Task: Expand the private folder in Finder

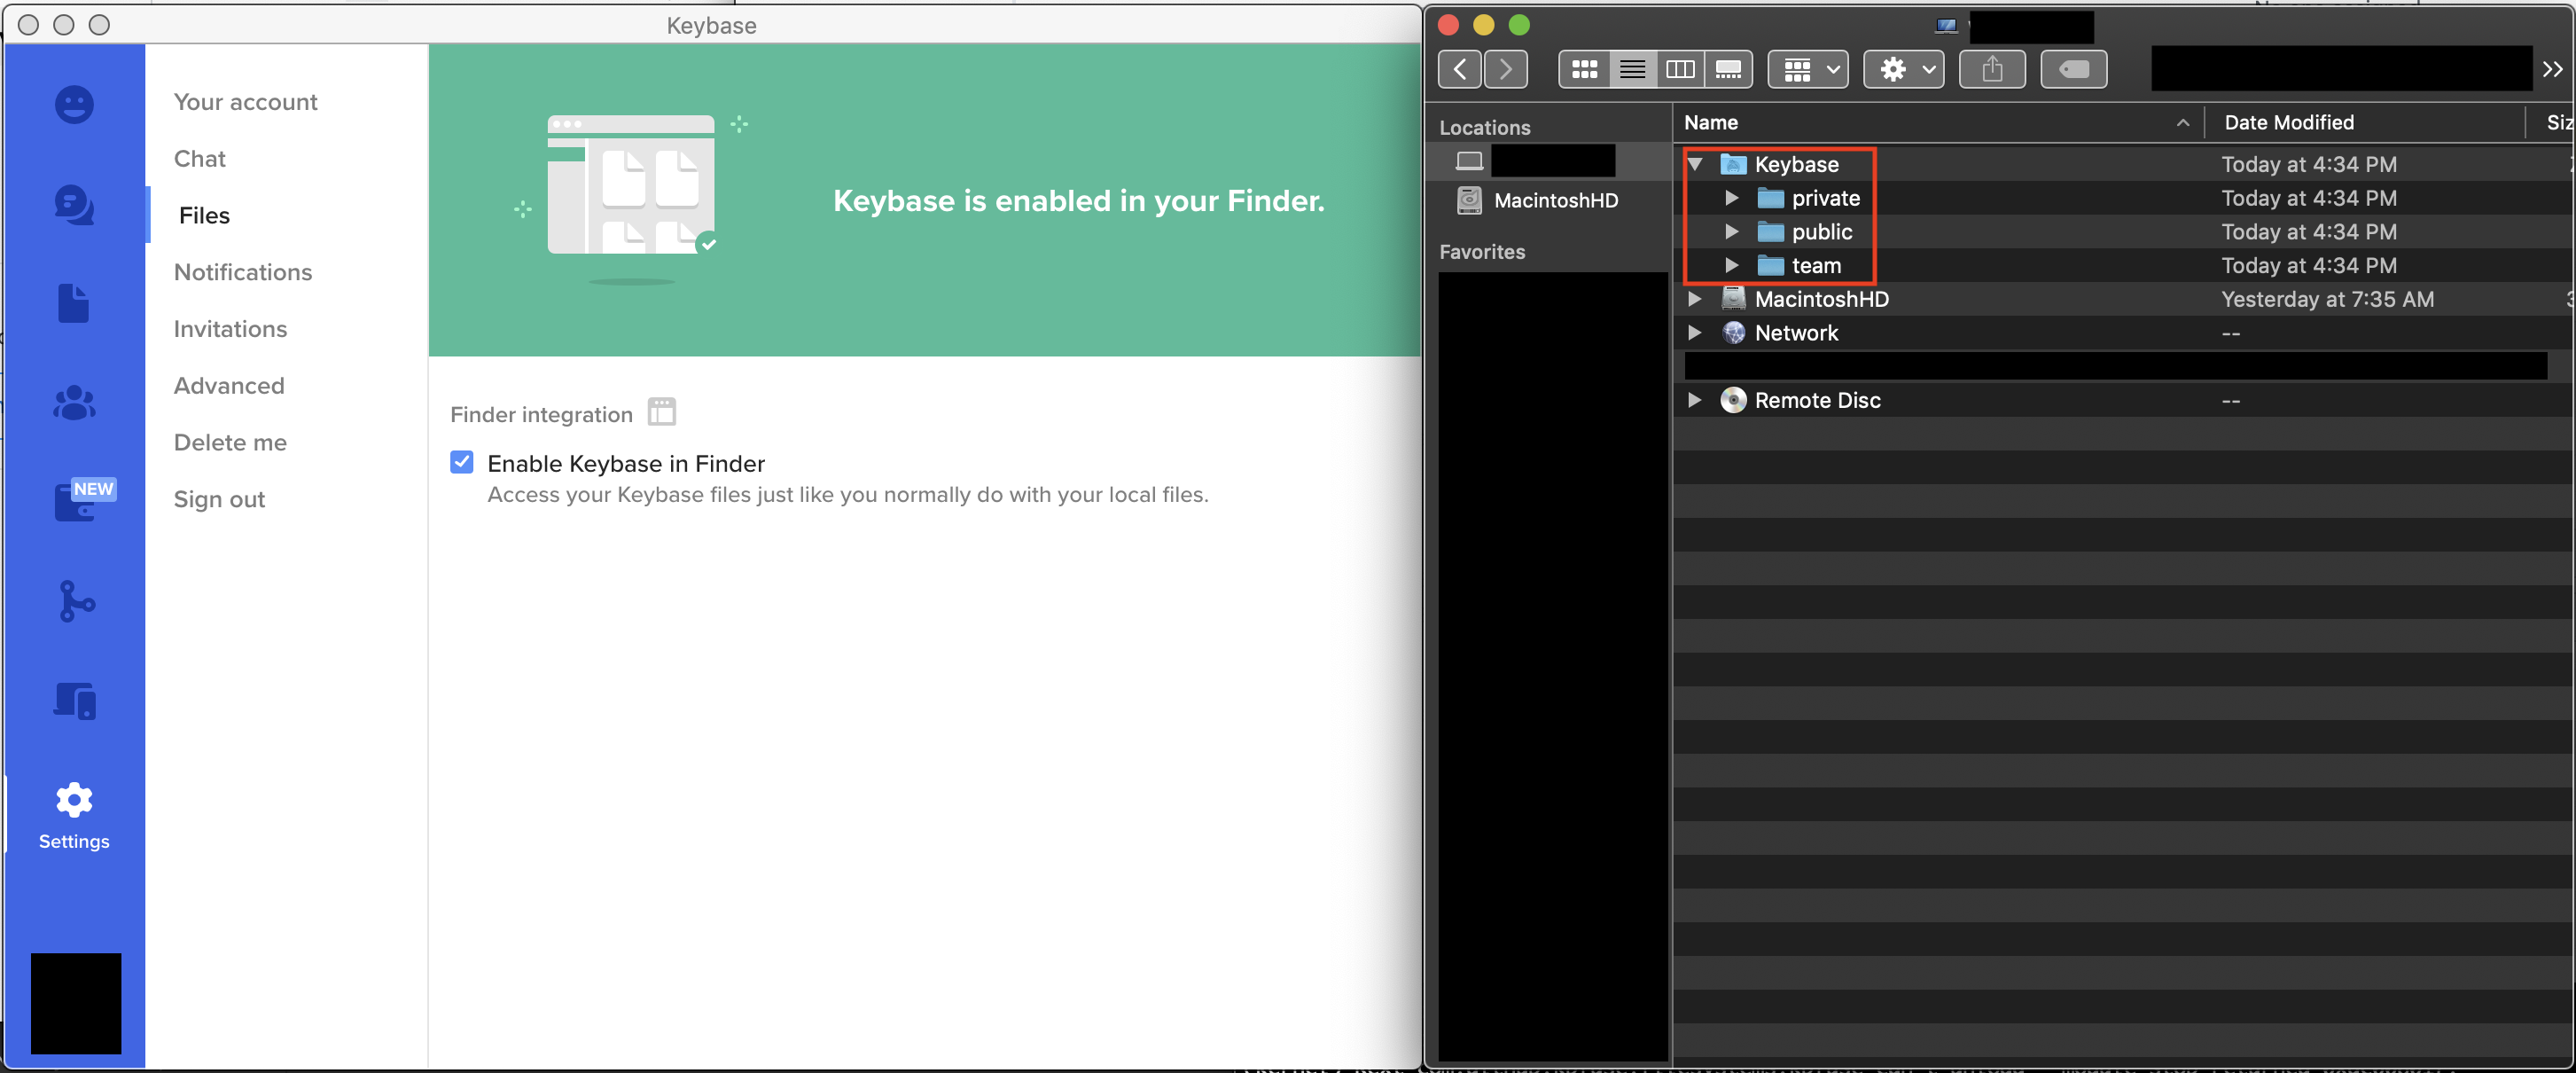Action: coord(1732,198)
